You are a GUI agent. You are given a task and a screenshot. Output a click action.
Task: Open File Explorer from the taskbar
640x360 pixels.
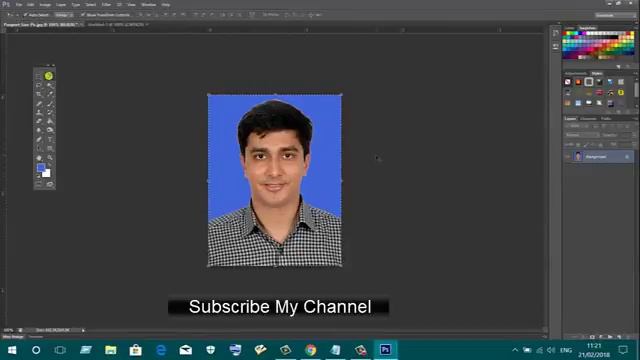click(x=111, y=350)
